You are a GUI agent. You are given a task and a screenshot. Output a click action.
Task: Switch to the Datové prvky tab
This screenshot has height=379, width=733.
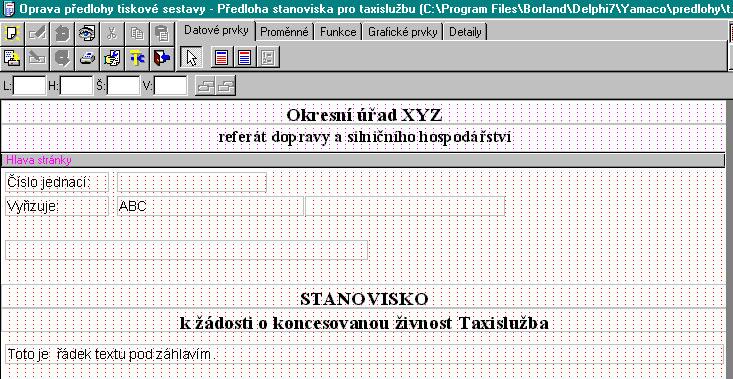coord(216,31)
